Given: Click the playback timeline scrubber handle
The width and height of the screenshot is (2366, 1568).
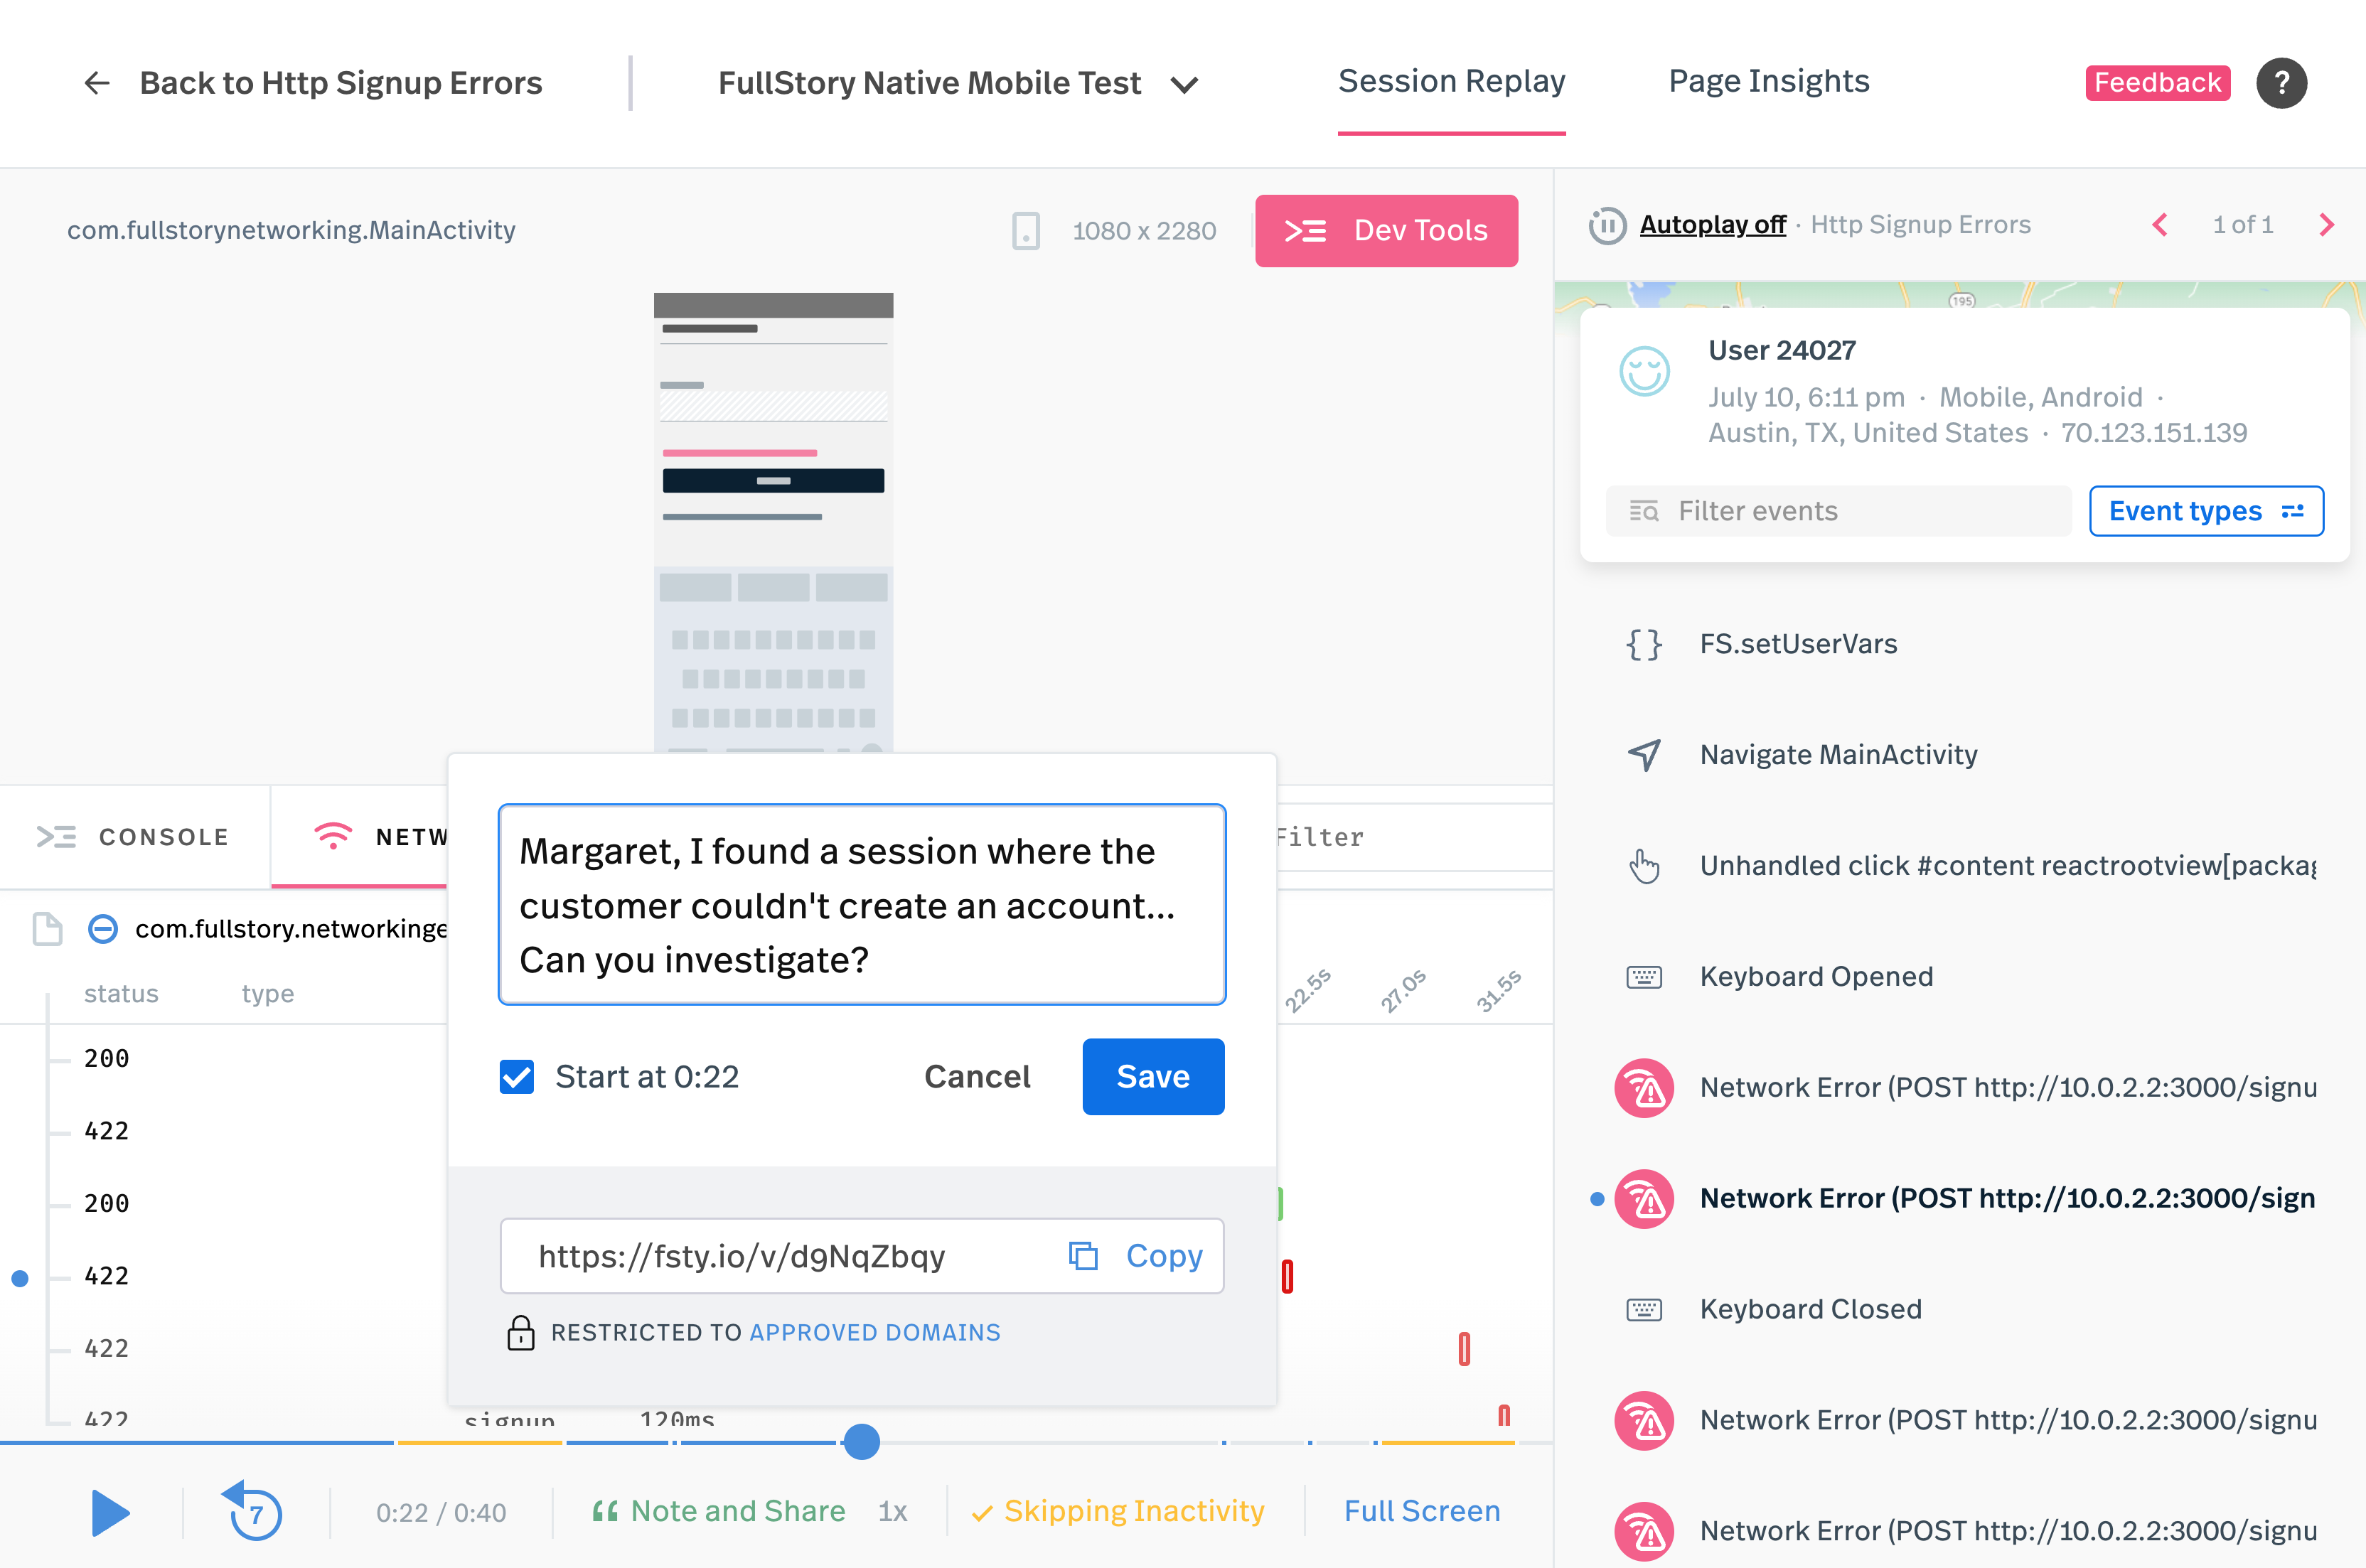Looking at the screenshot, I should click(861, 1442).
